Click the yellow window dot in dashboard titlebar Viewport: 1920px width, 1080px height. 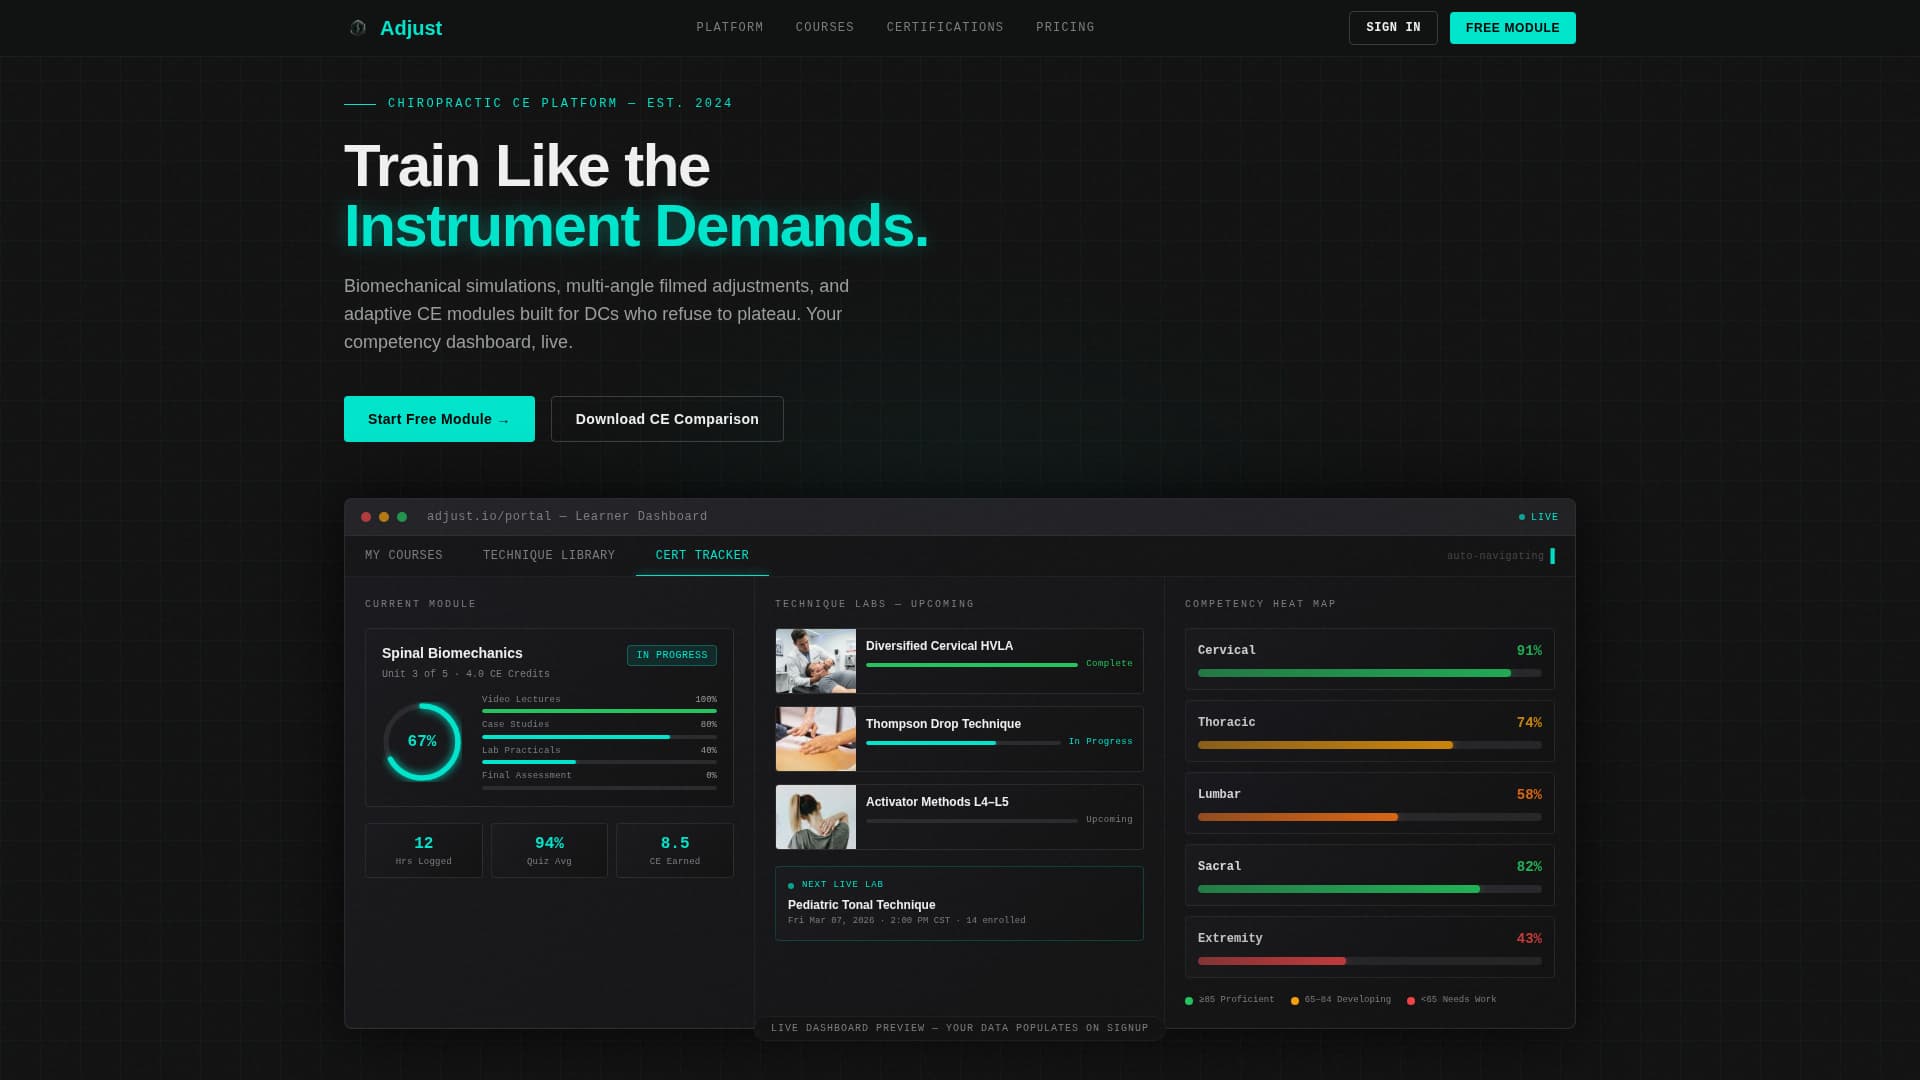tap(384, 517)
